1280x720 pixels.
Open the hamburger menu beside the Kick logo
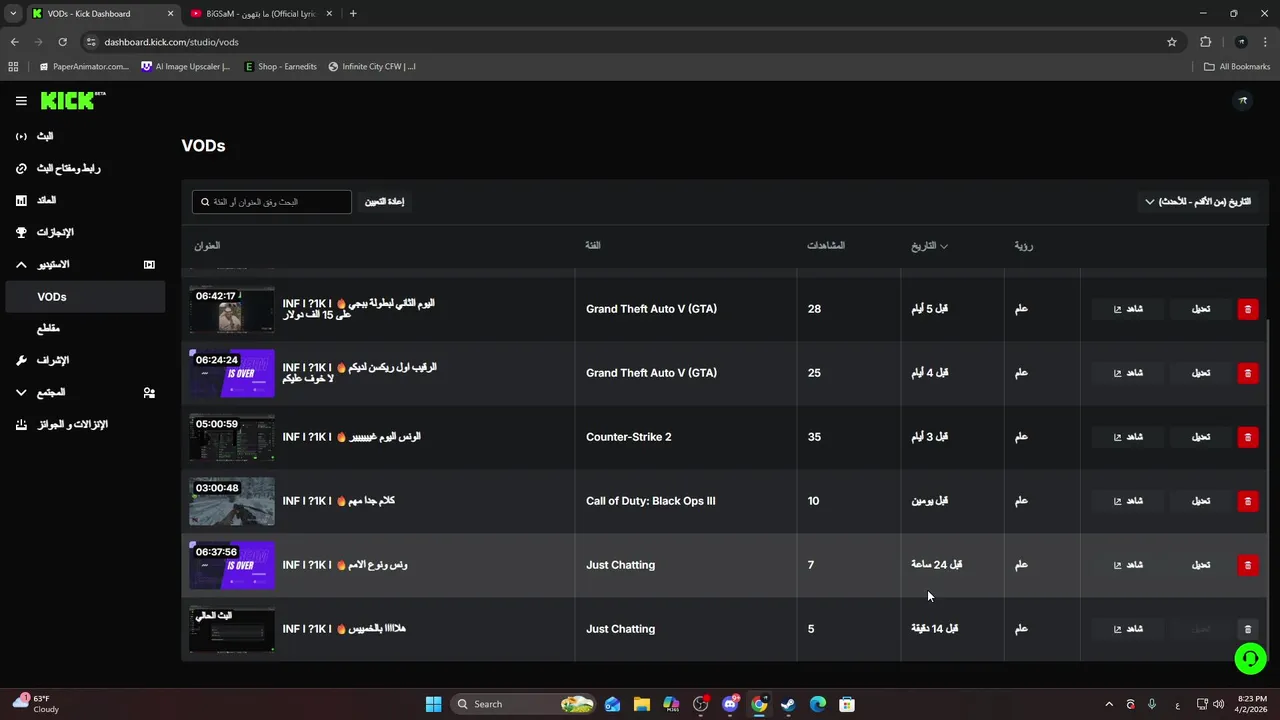21,101
